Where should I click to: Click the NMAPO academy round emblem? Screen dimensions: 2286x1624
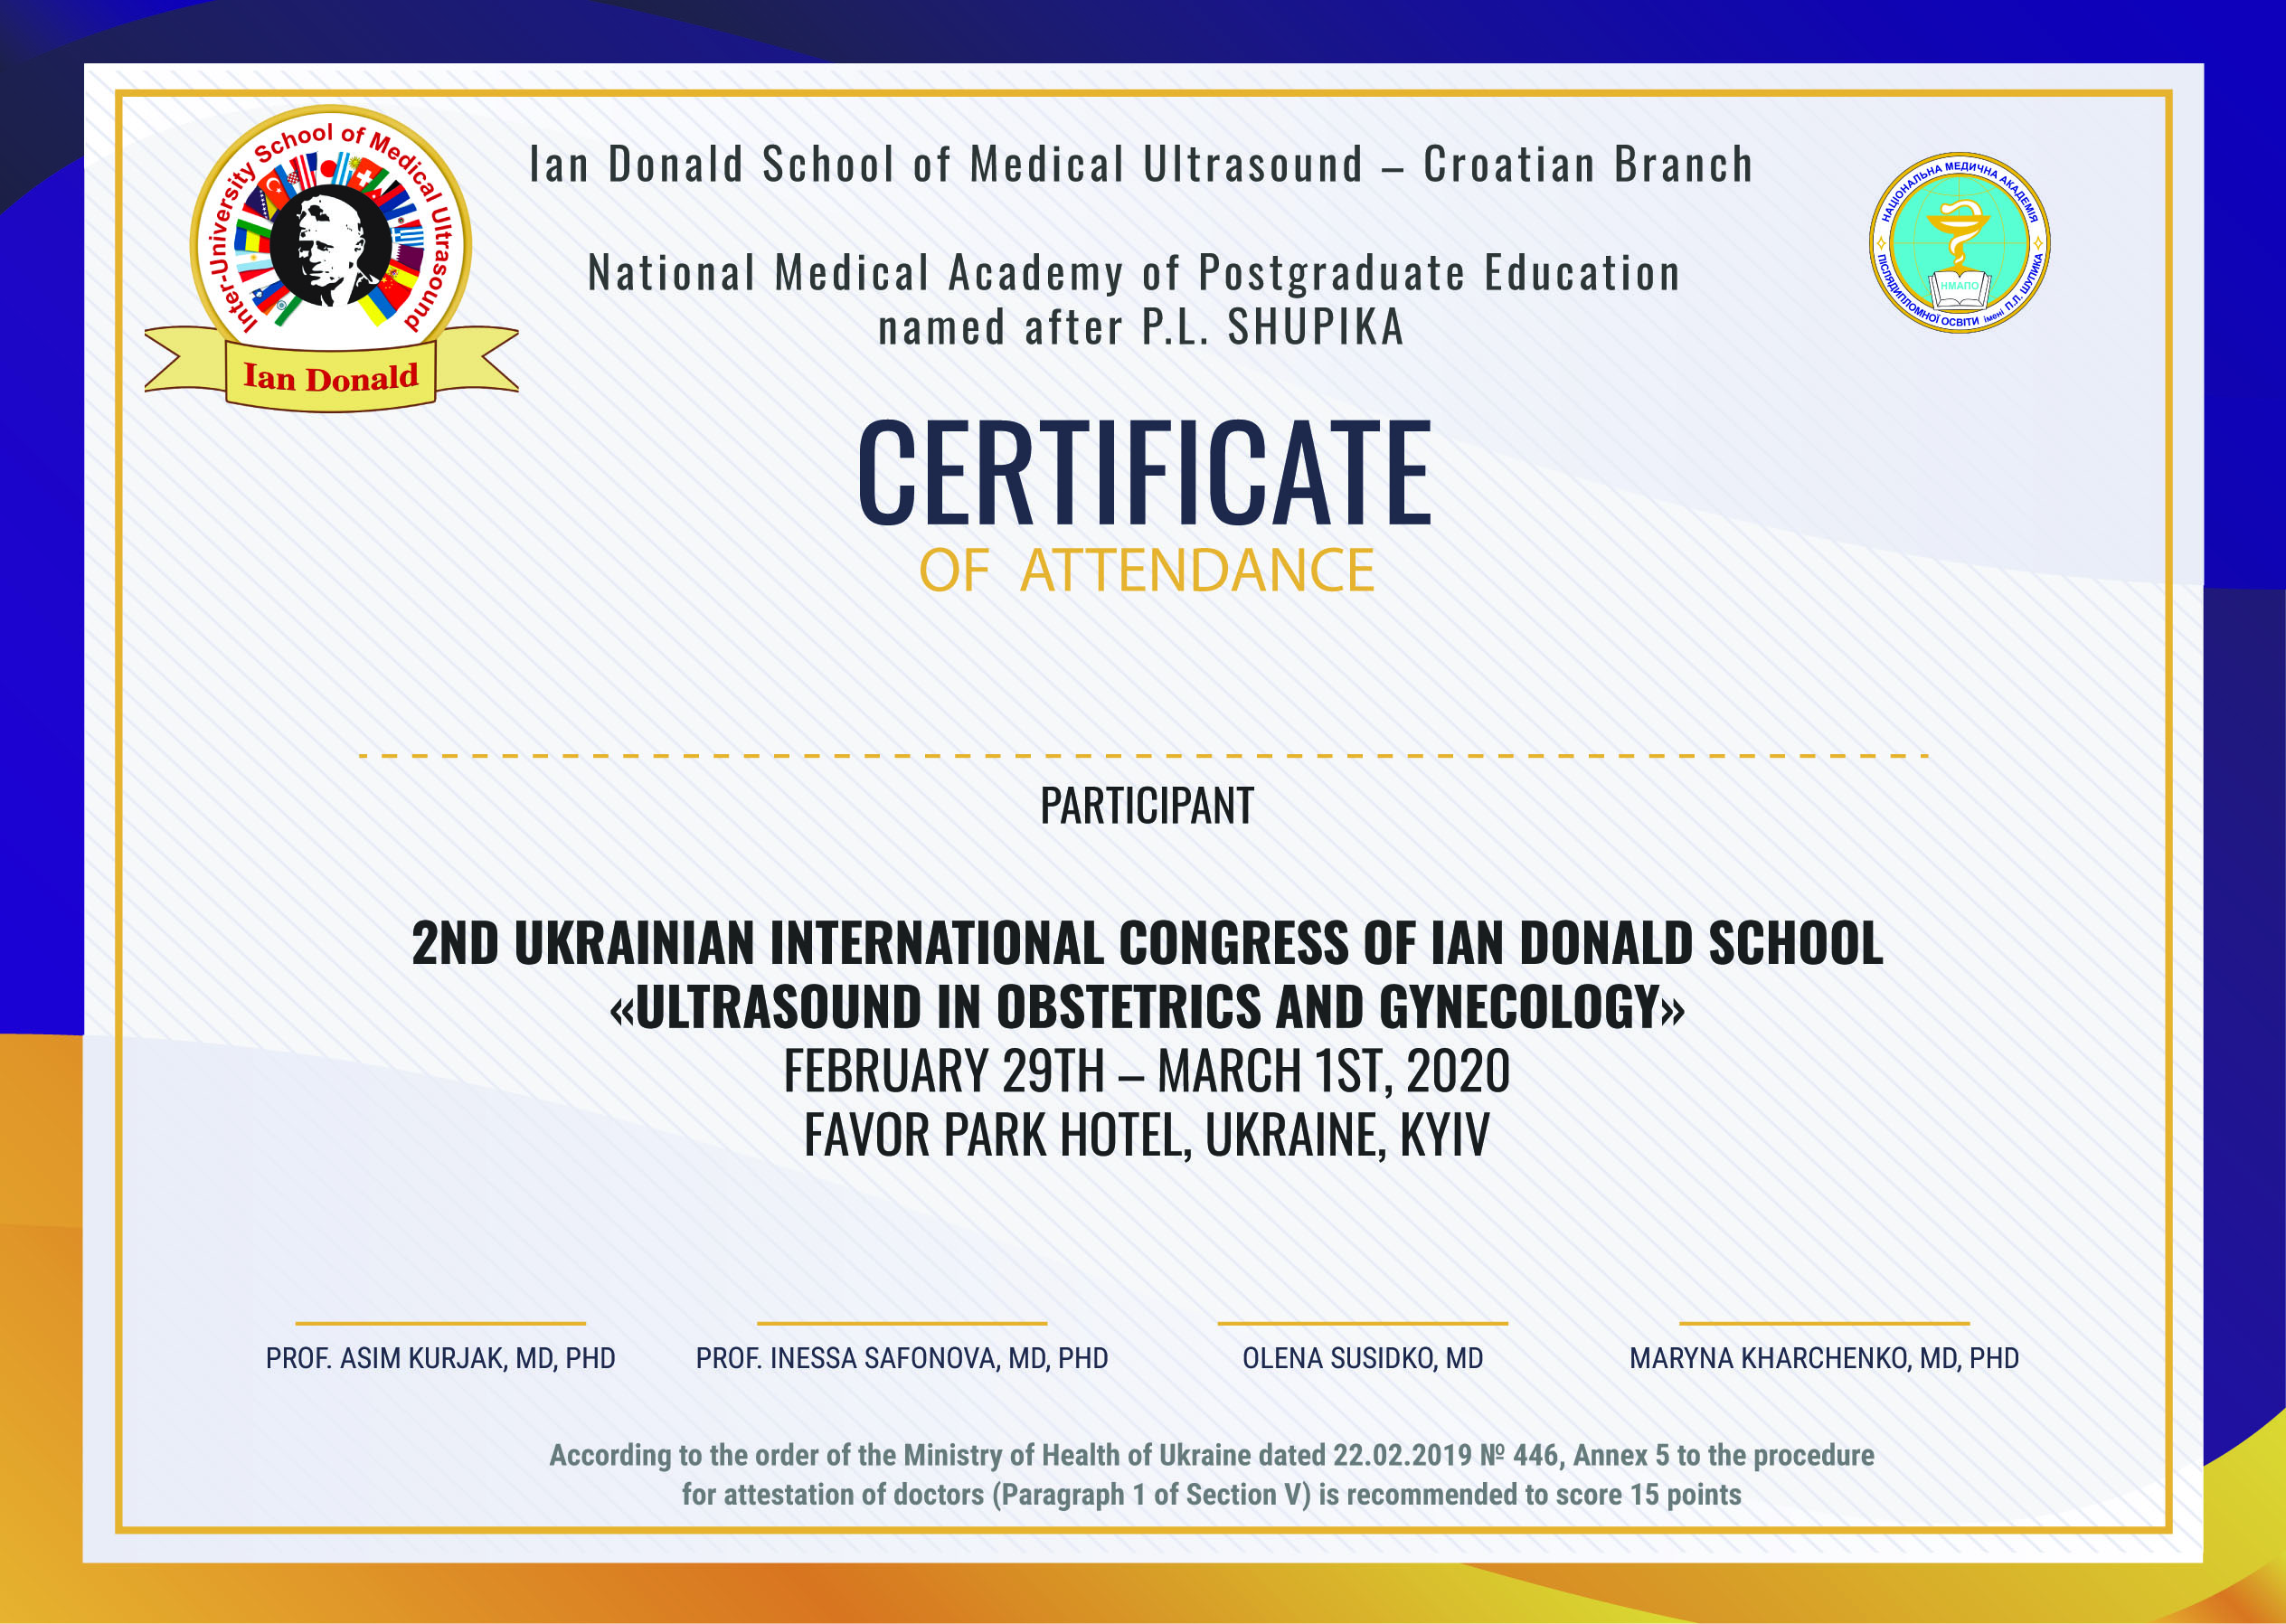pyautogui.click(x=1959, y=243)
